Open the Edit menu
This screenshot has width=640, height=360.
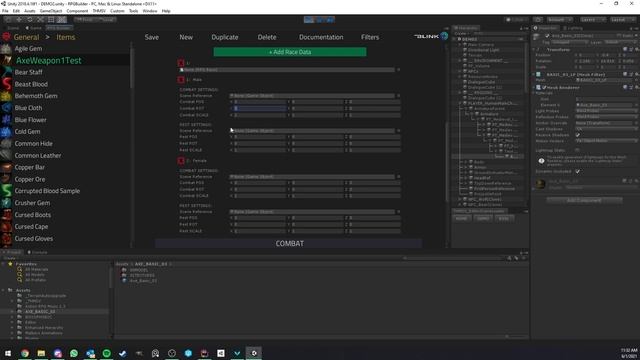pos(16,11)
